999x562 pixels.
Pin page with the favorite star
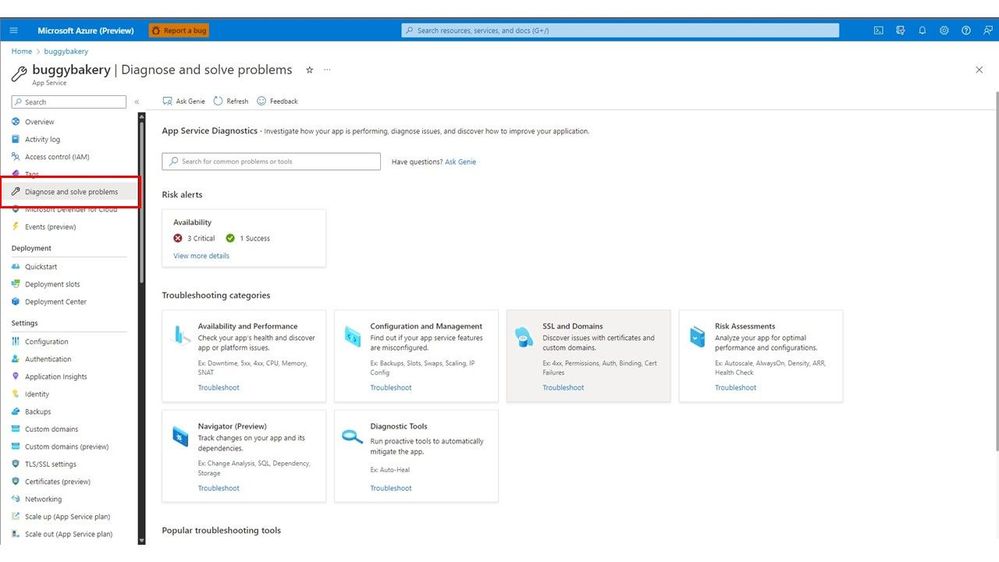[x=310, y=70]
